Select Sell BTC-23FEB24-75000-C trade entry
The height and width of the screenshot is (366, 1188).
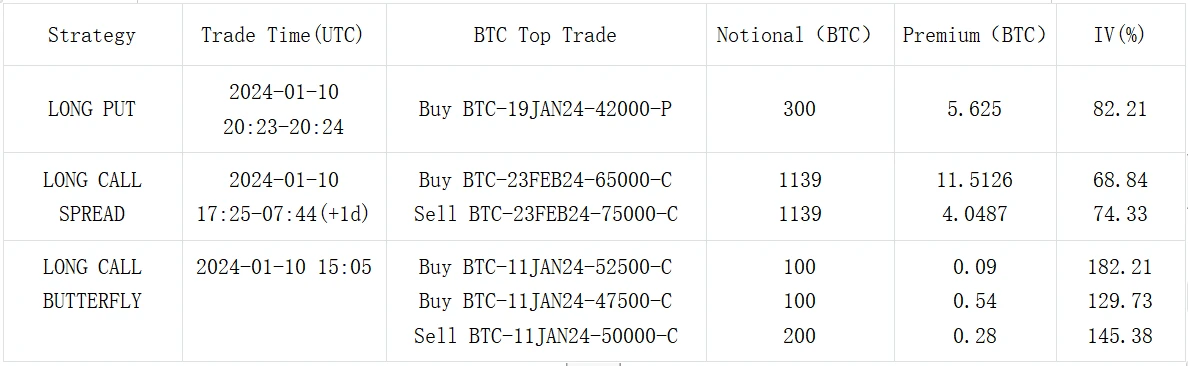tap(546, 214)
